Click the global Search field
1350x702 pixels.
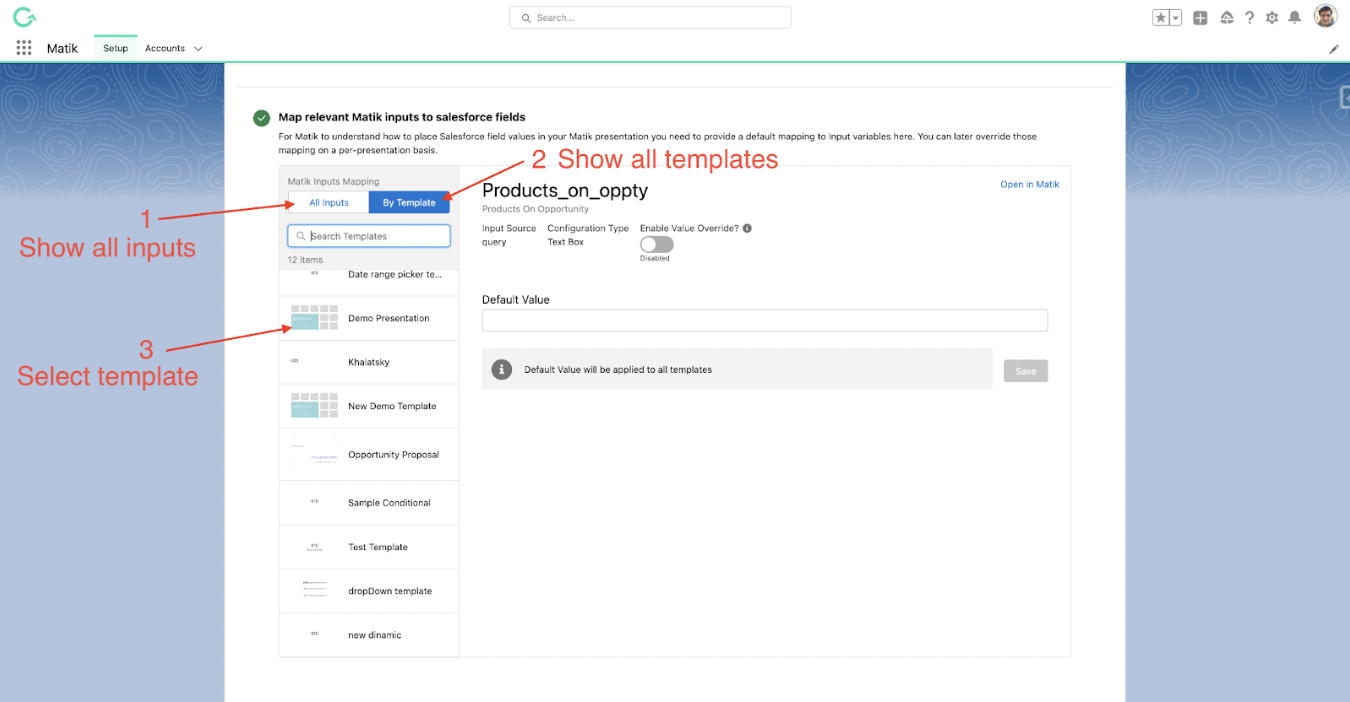[x=650, y=18]
